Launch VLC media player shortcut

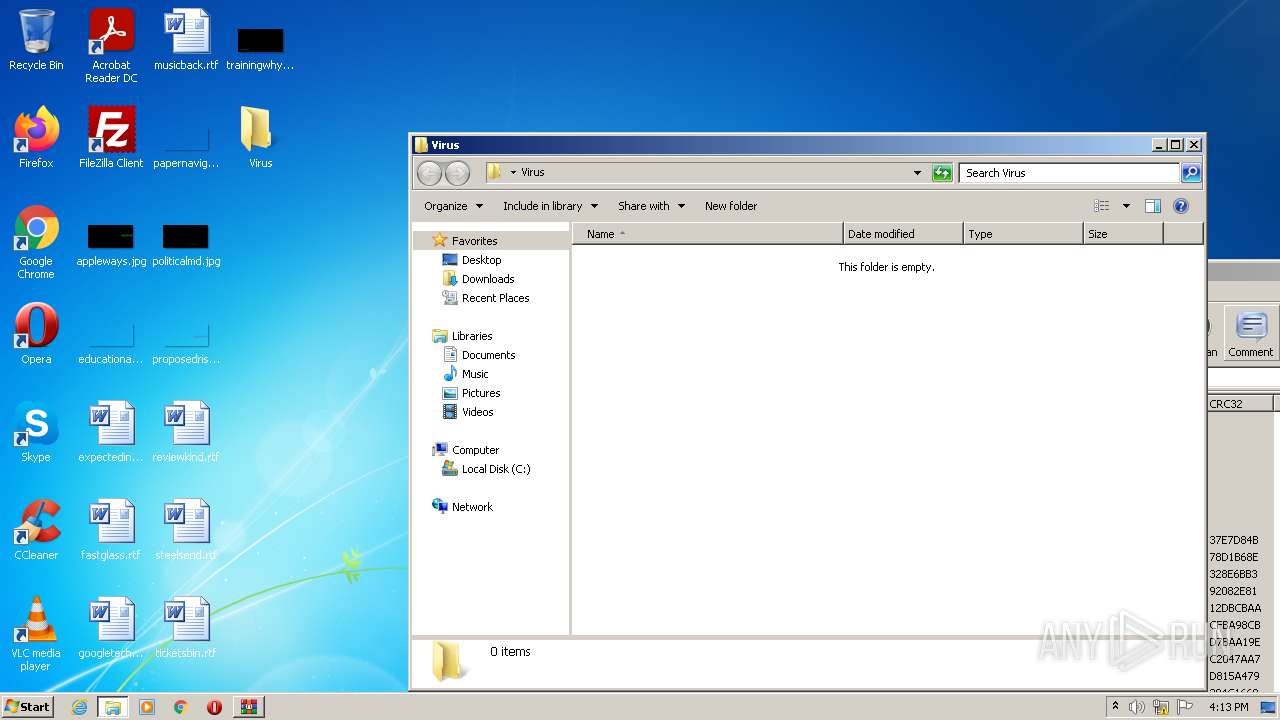(x=36, y=634)
